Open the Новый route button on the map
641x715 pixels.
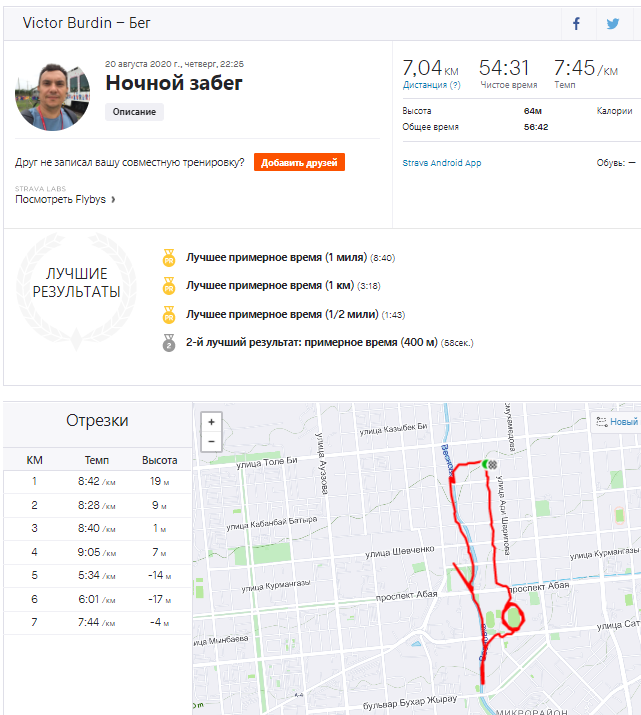[x=617, y=422]
